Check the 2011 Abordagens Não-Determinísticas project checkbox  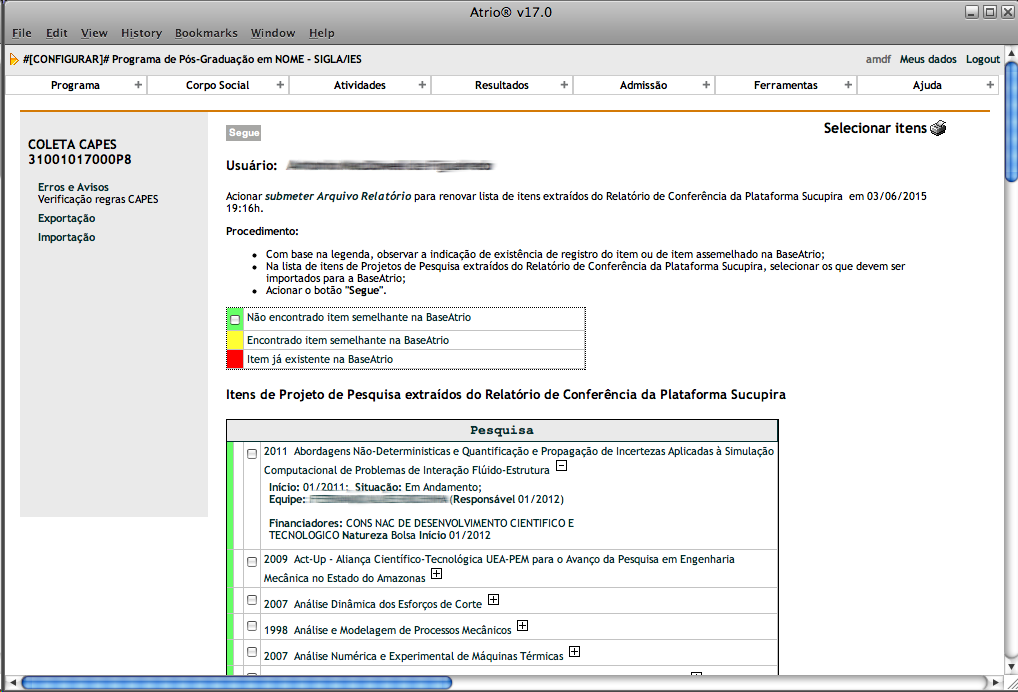pyautogui.click(x=252, y=454)
